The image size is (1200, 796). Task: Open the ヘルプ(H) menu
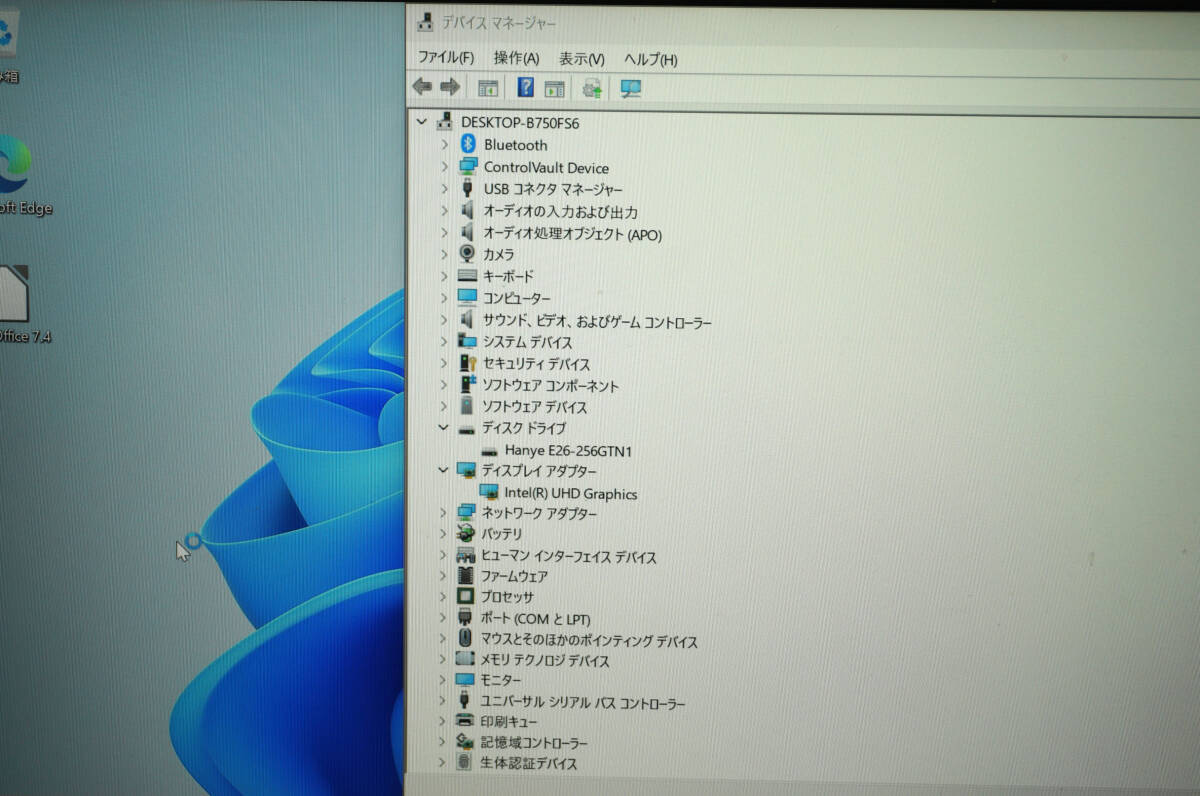650,59
